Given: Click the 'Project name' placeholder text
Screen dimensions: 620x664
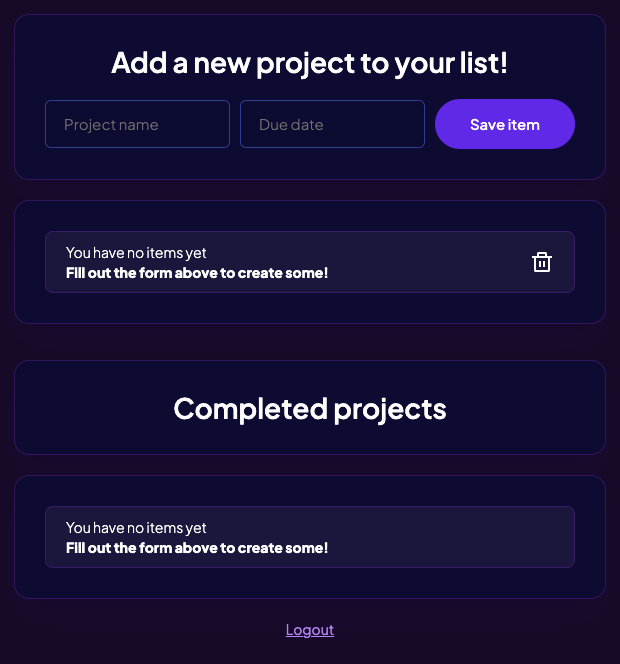Looking at the screenshot, I should [111, 125].
